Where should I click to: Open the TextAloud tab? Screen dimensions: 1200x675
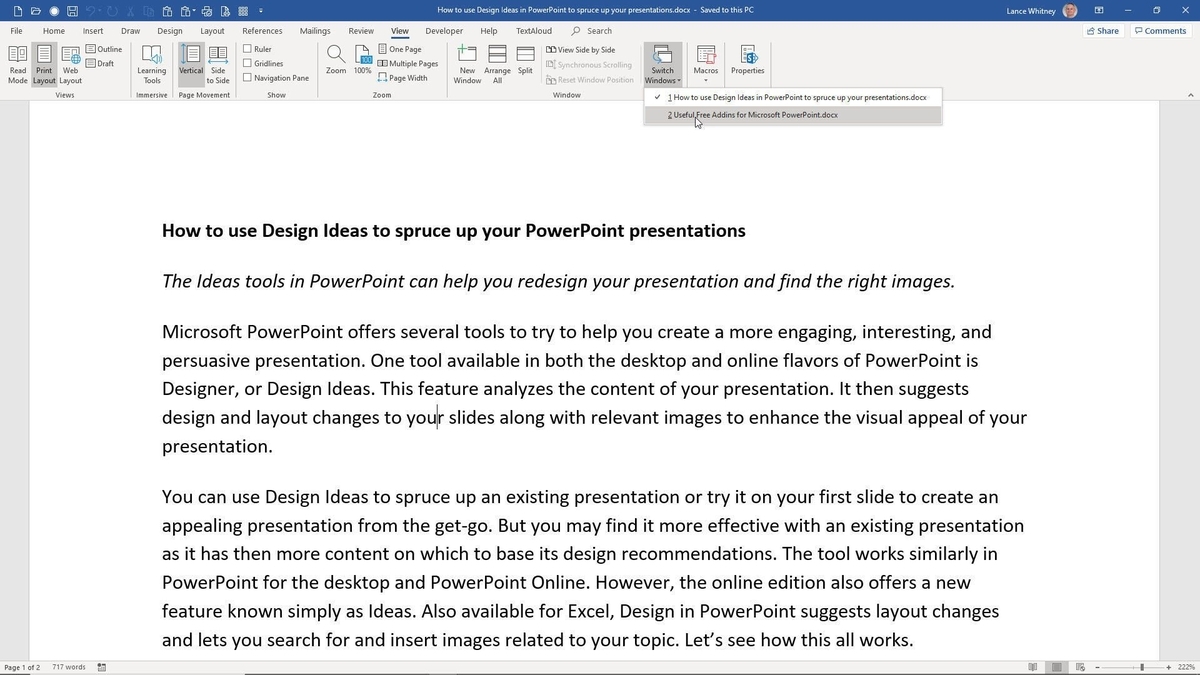(x=534, y=31)
